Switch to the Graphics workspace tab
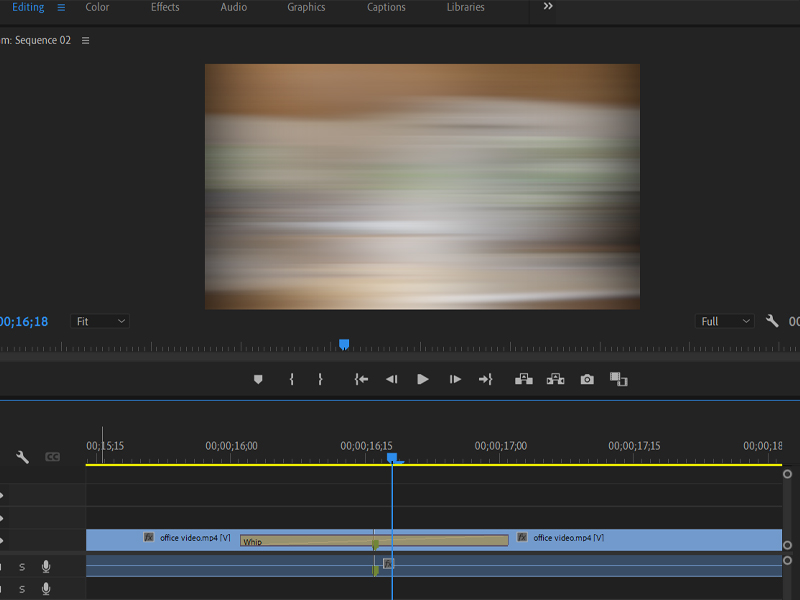 coord(306,7)
